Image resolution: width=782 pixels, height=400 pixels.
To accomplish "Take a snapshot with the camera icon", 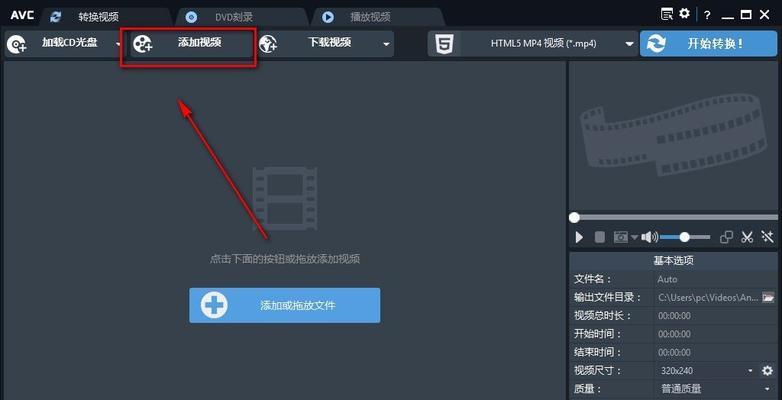I will pyautogui.click(x=620, y=237).
